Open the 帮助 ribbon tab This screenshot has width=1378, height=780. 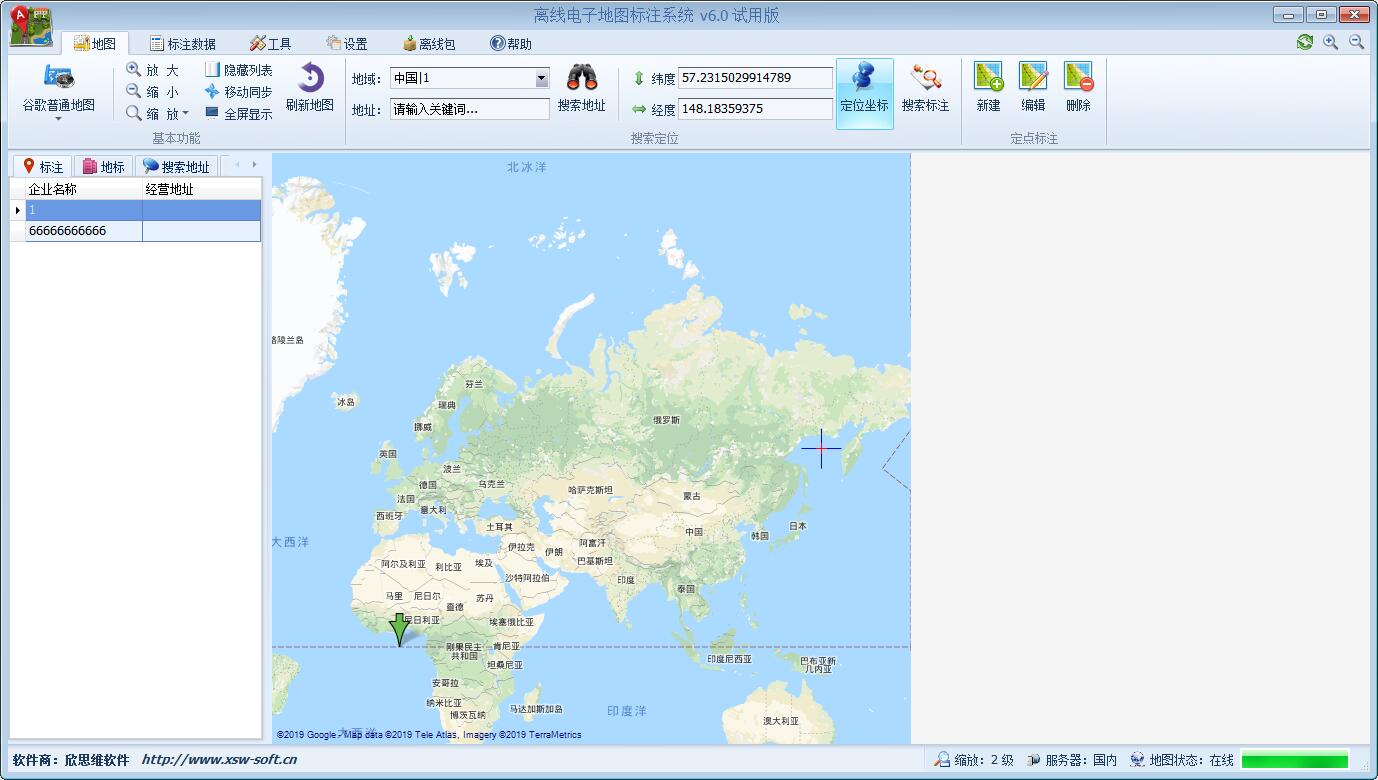pos(510,44)
